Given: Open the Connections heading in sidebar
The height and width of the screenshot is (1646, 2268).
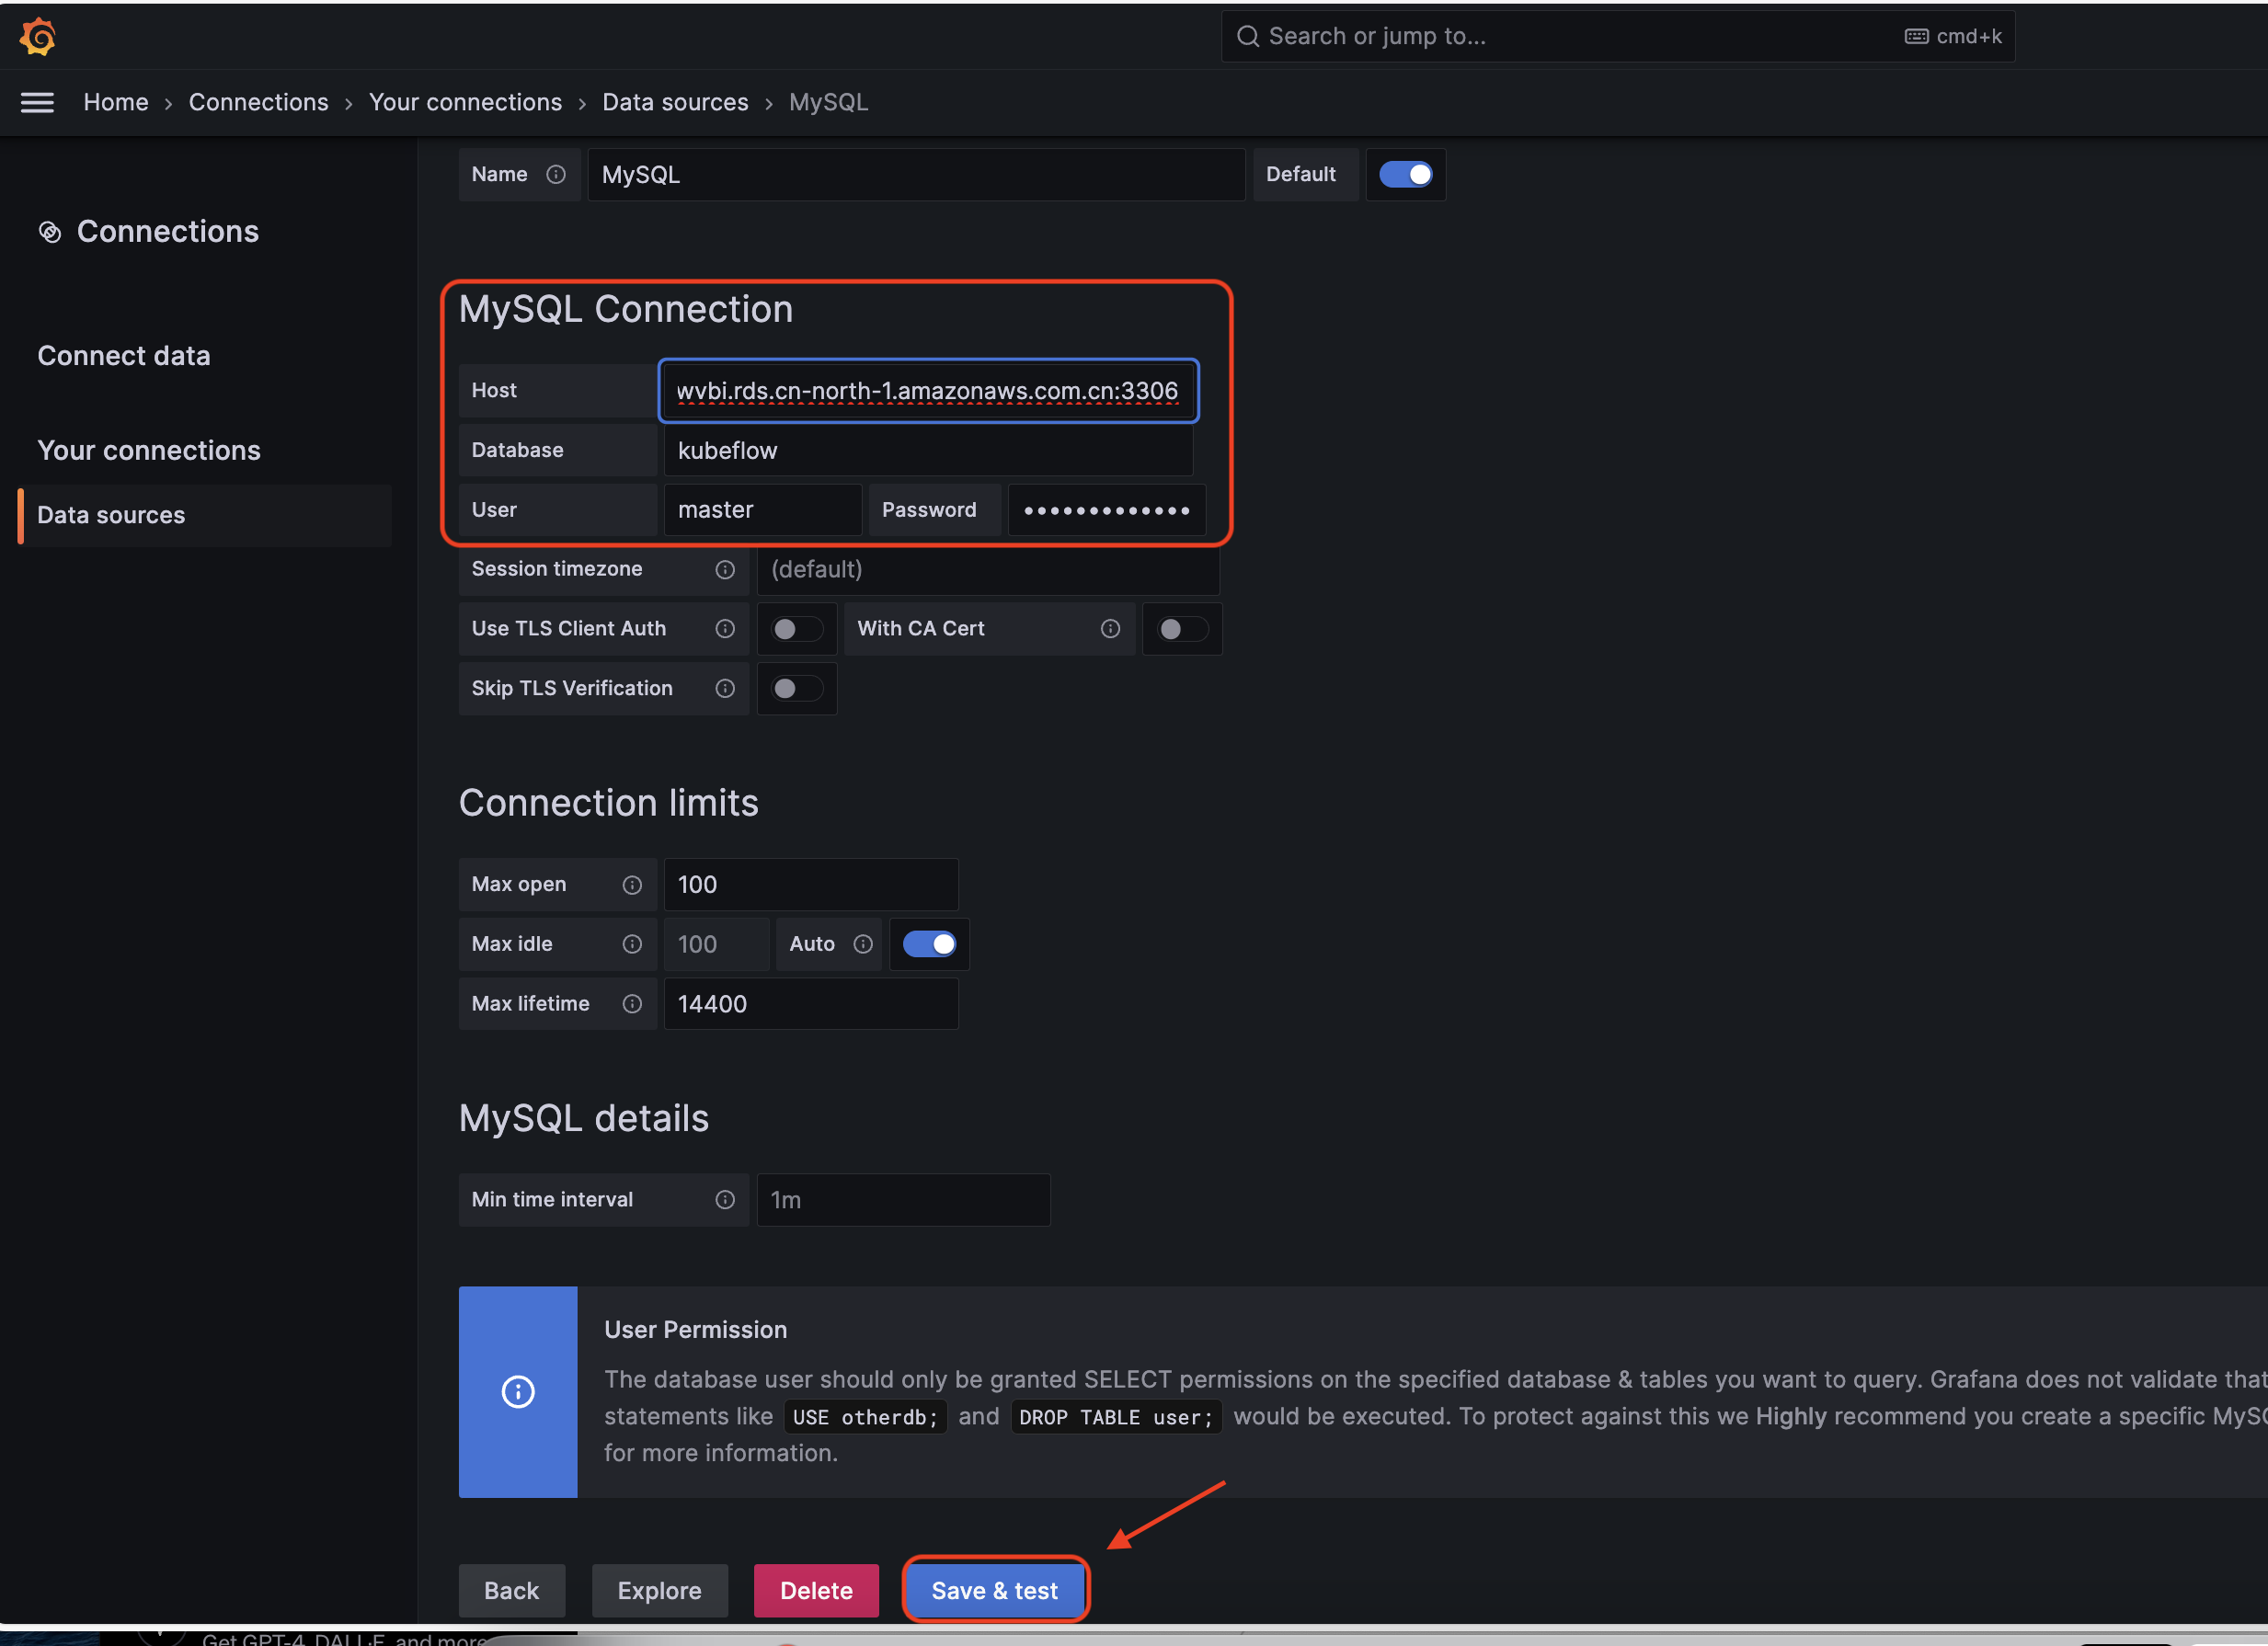Looking at the screenshot, I should [168, 232].
